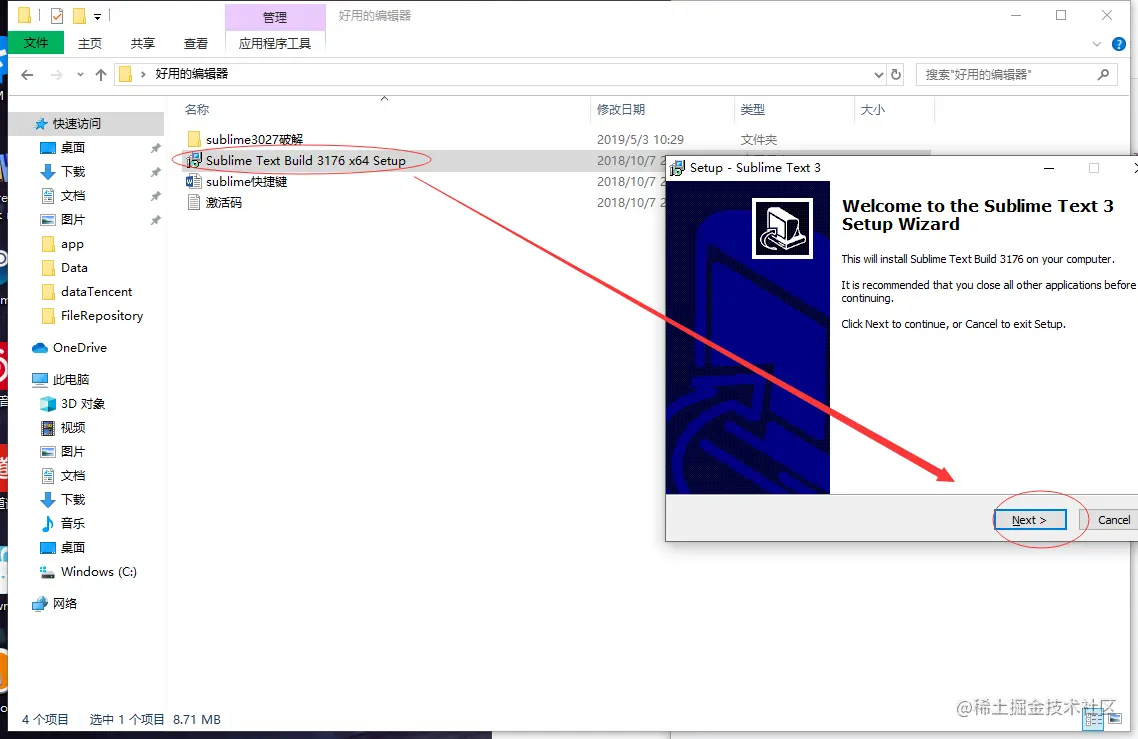
Task: Open Explorer help question mark
Action: [1119, 44]
